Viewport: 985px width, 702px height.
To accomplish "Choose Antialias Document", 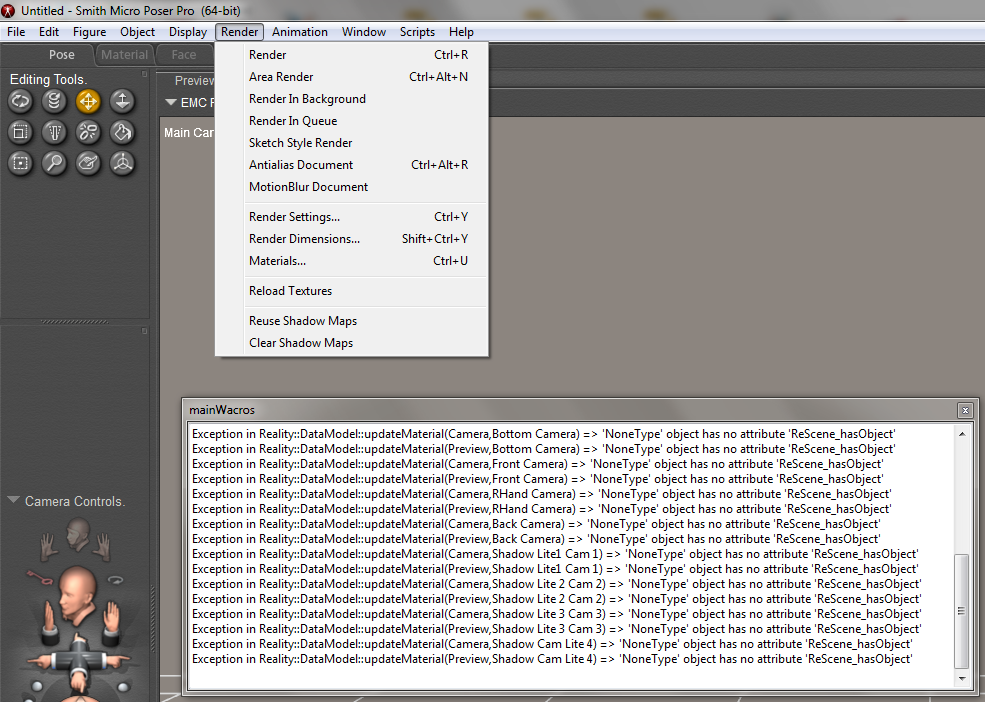I will [x=352, y=165].
